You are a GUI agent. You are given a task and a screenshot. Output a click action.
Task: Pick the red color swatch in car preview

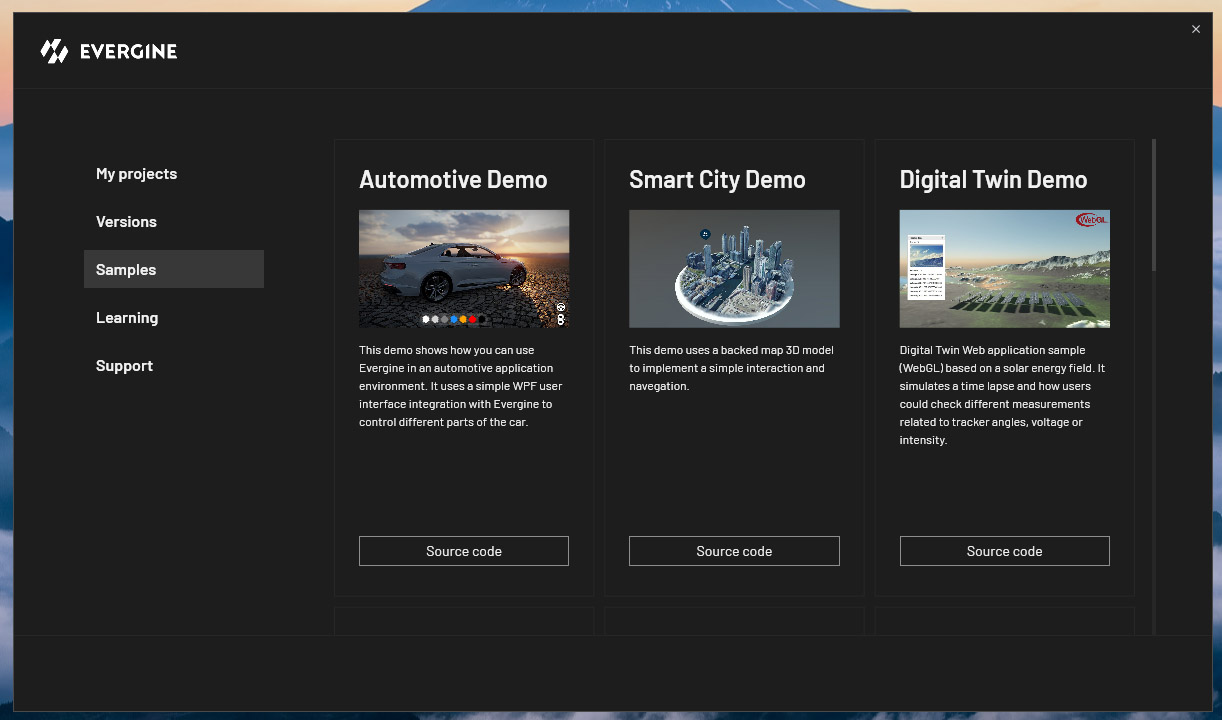[472, 319]
